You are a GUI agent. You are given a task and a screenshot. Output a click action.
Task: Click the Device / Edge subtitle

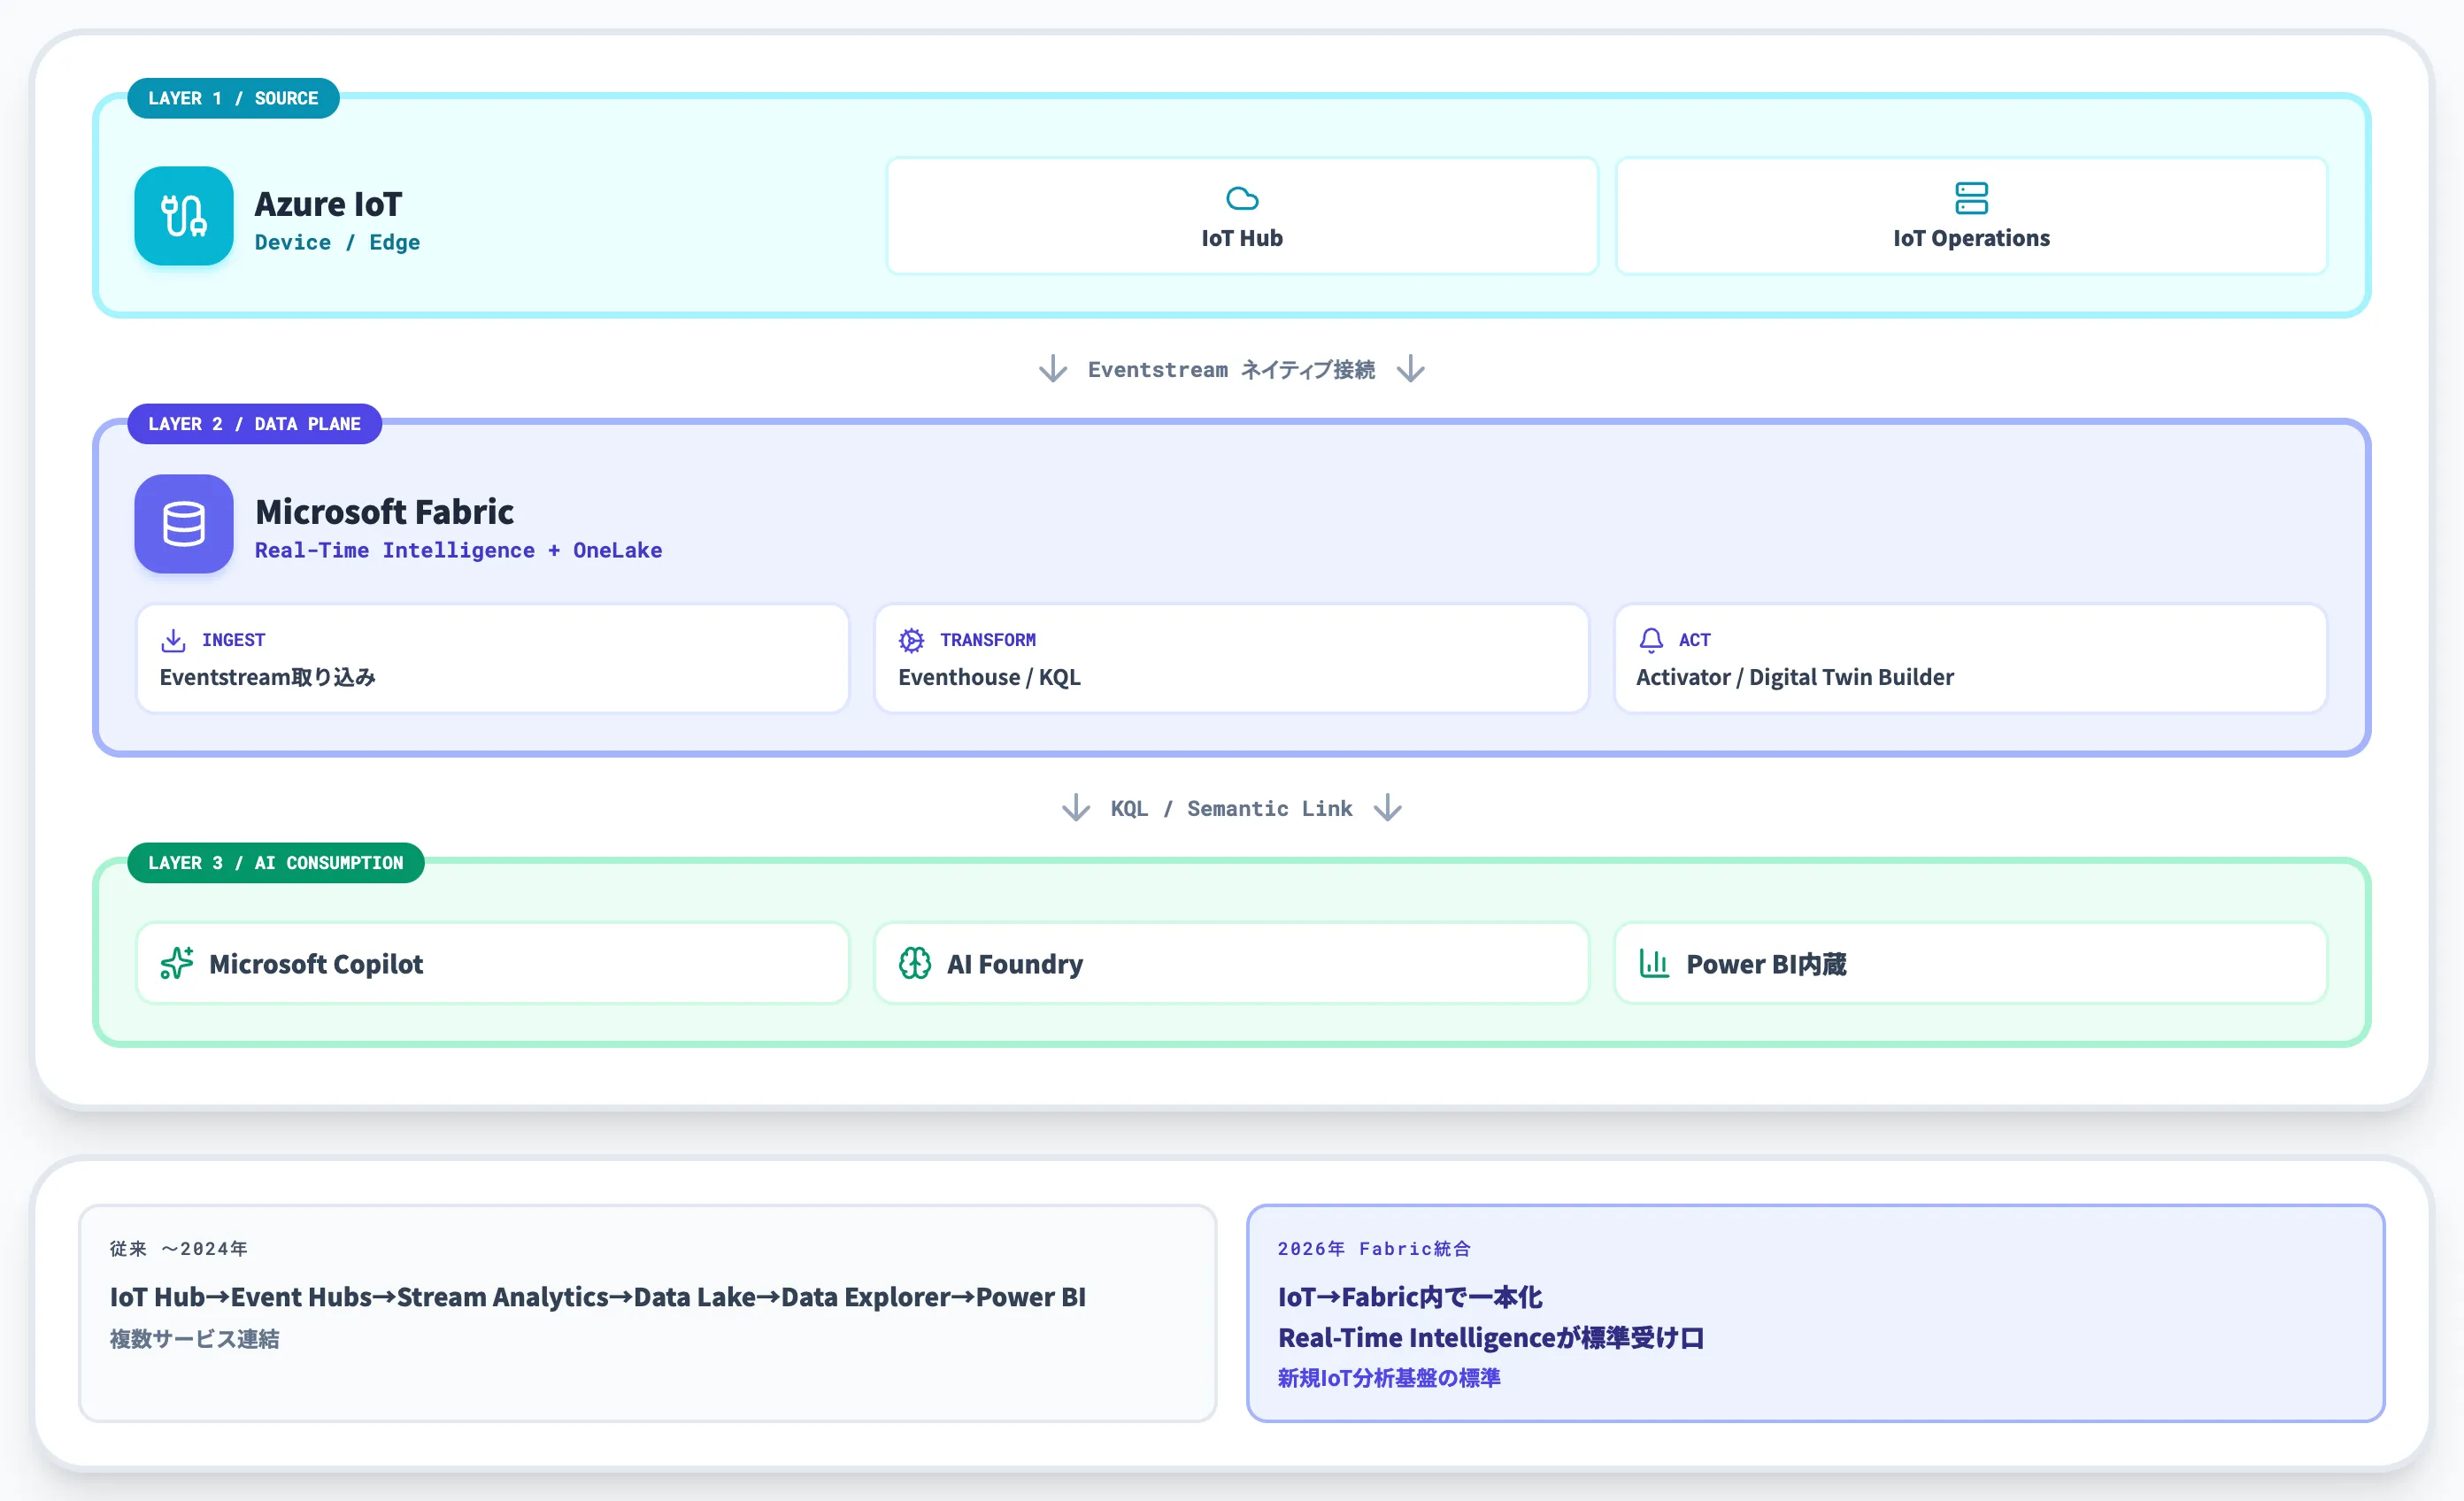(338, 242)
